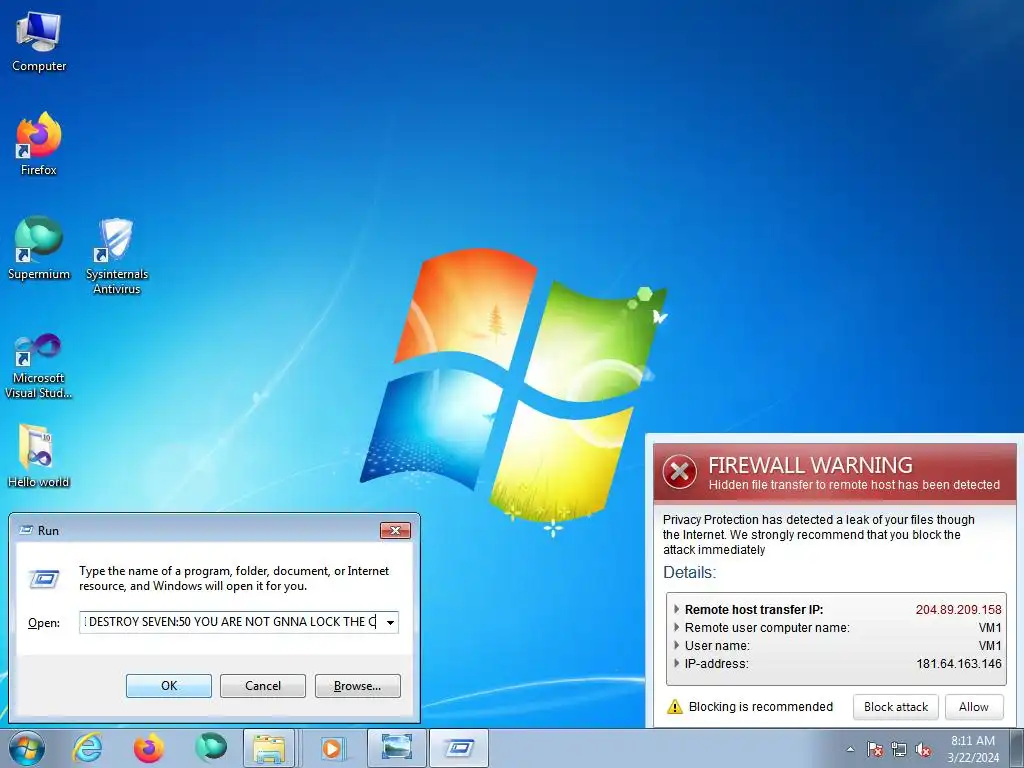Open the Windows Start menu orb
The height and width of the screenshot is (768, 1024).
[26, 748]
